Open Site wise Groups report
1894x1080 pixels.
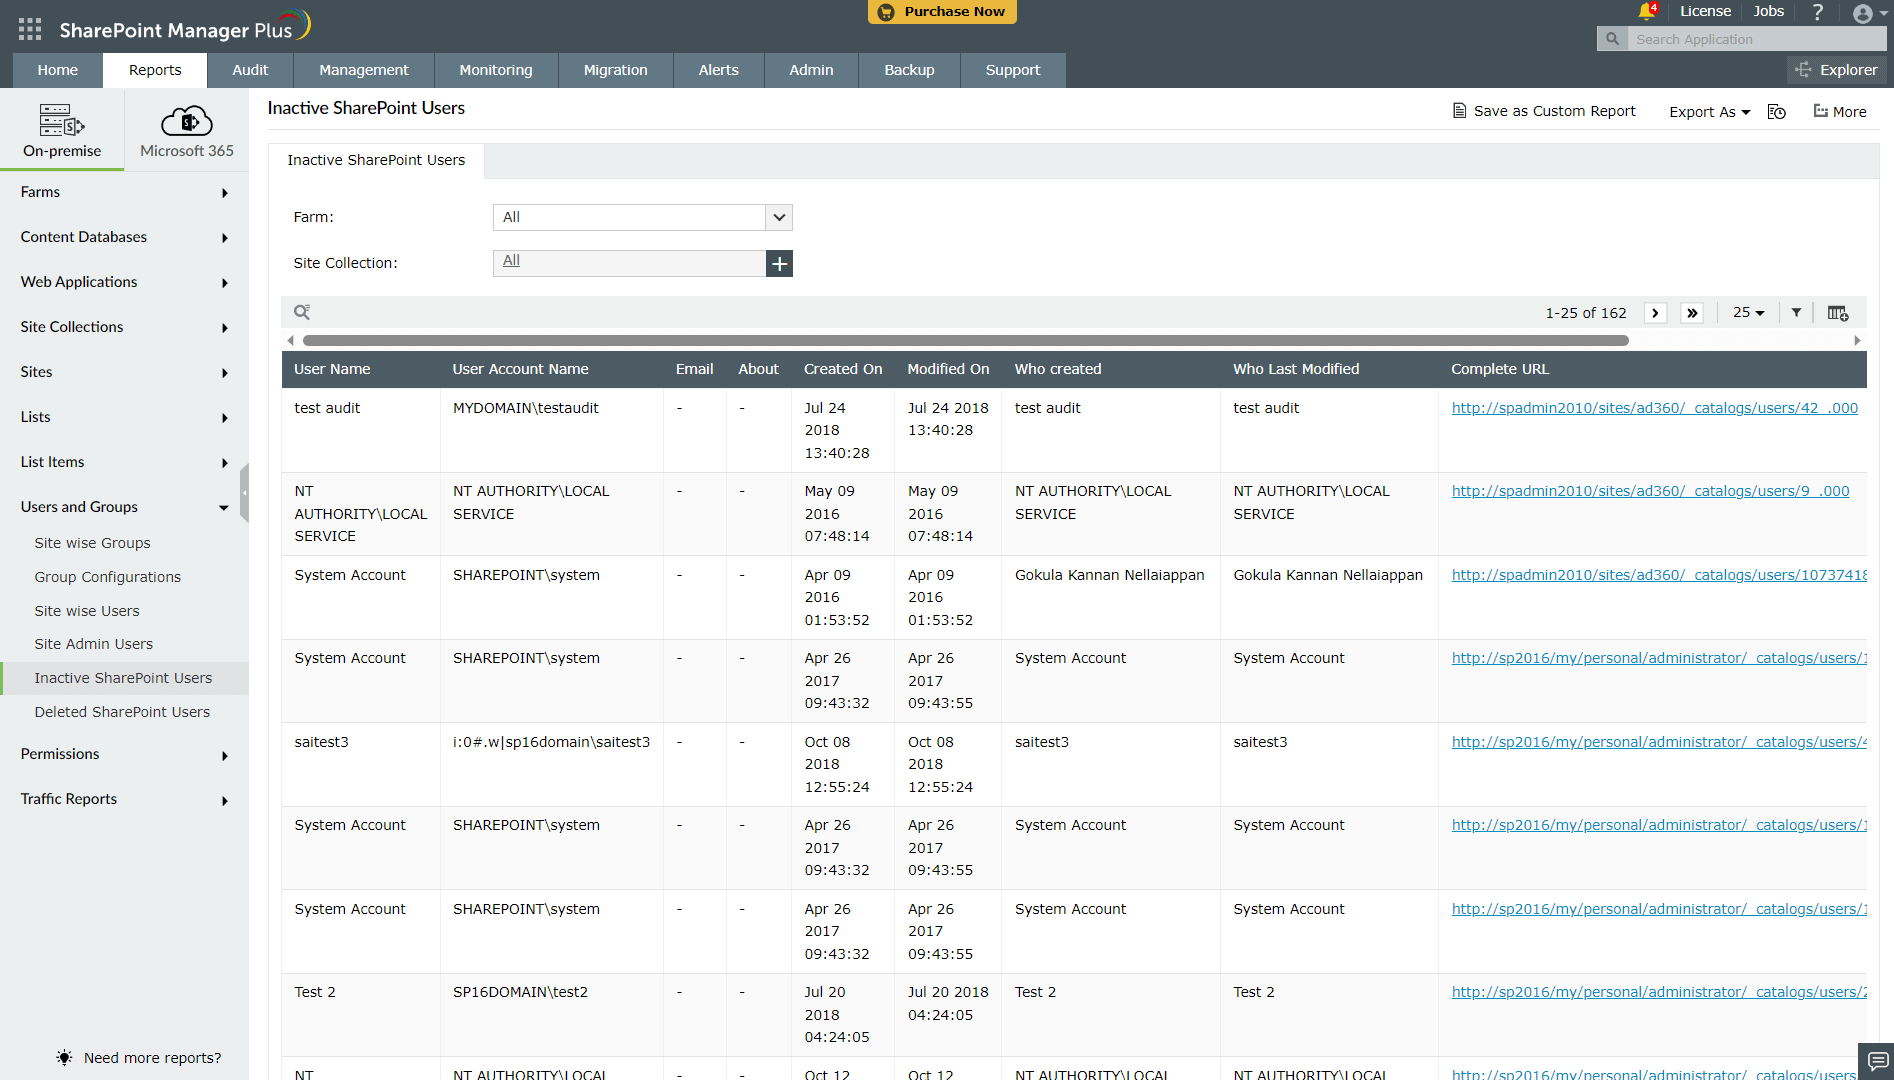92,543
